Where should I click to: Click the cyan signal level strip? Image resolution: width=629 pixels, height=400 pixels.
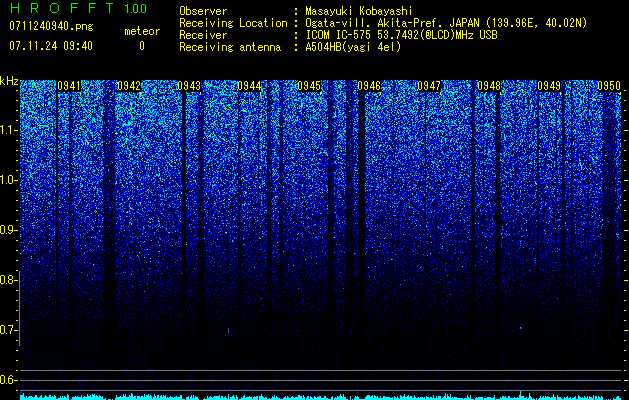point(320,396)
